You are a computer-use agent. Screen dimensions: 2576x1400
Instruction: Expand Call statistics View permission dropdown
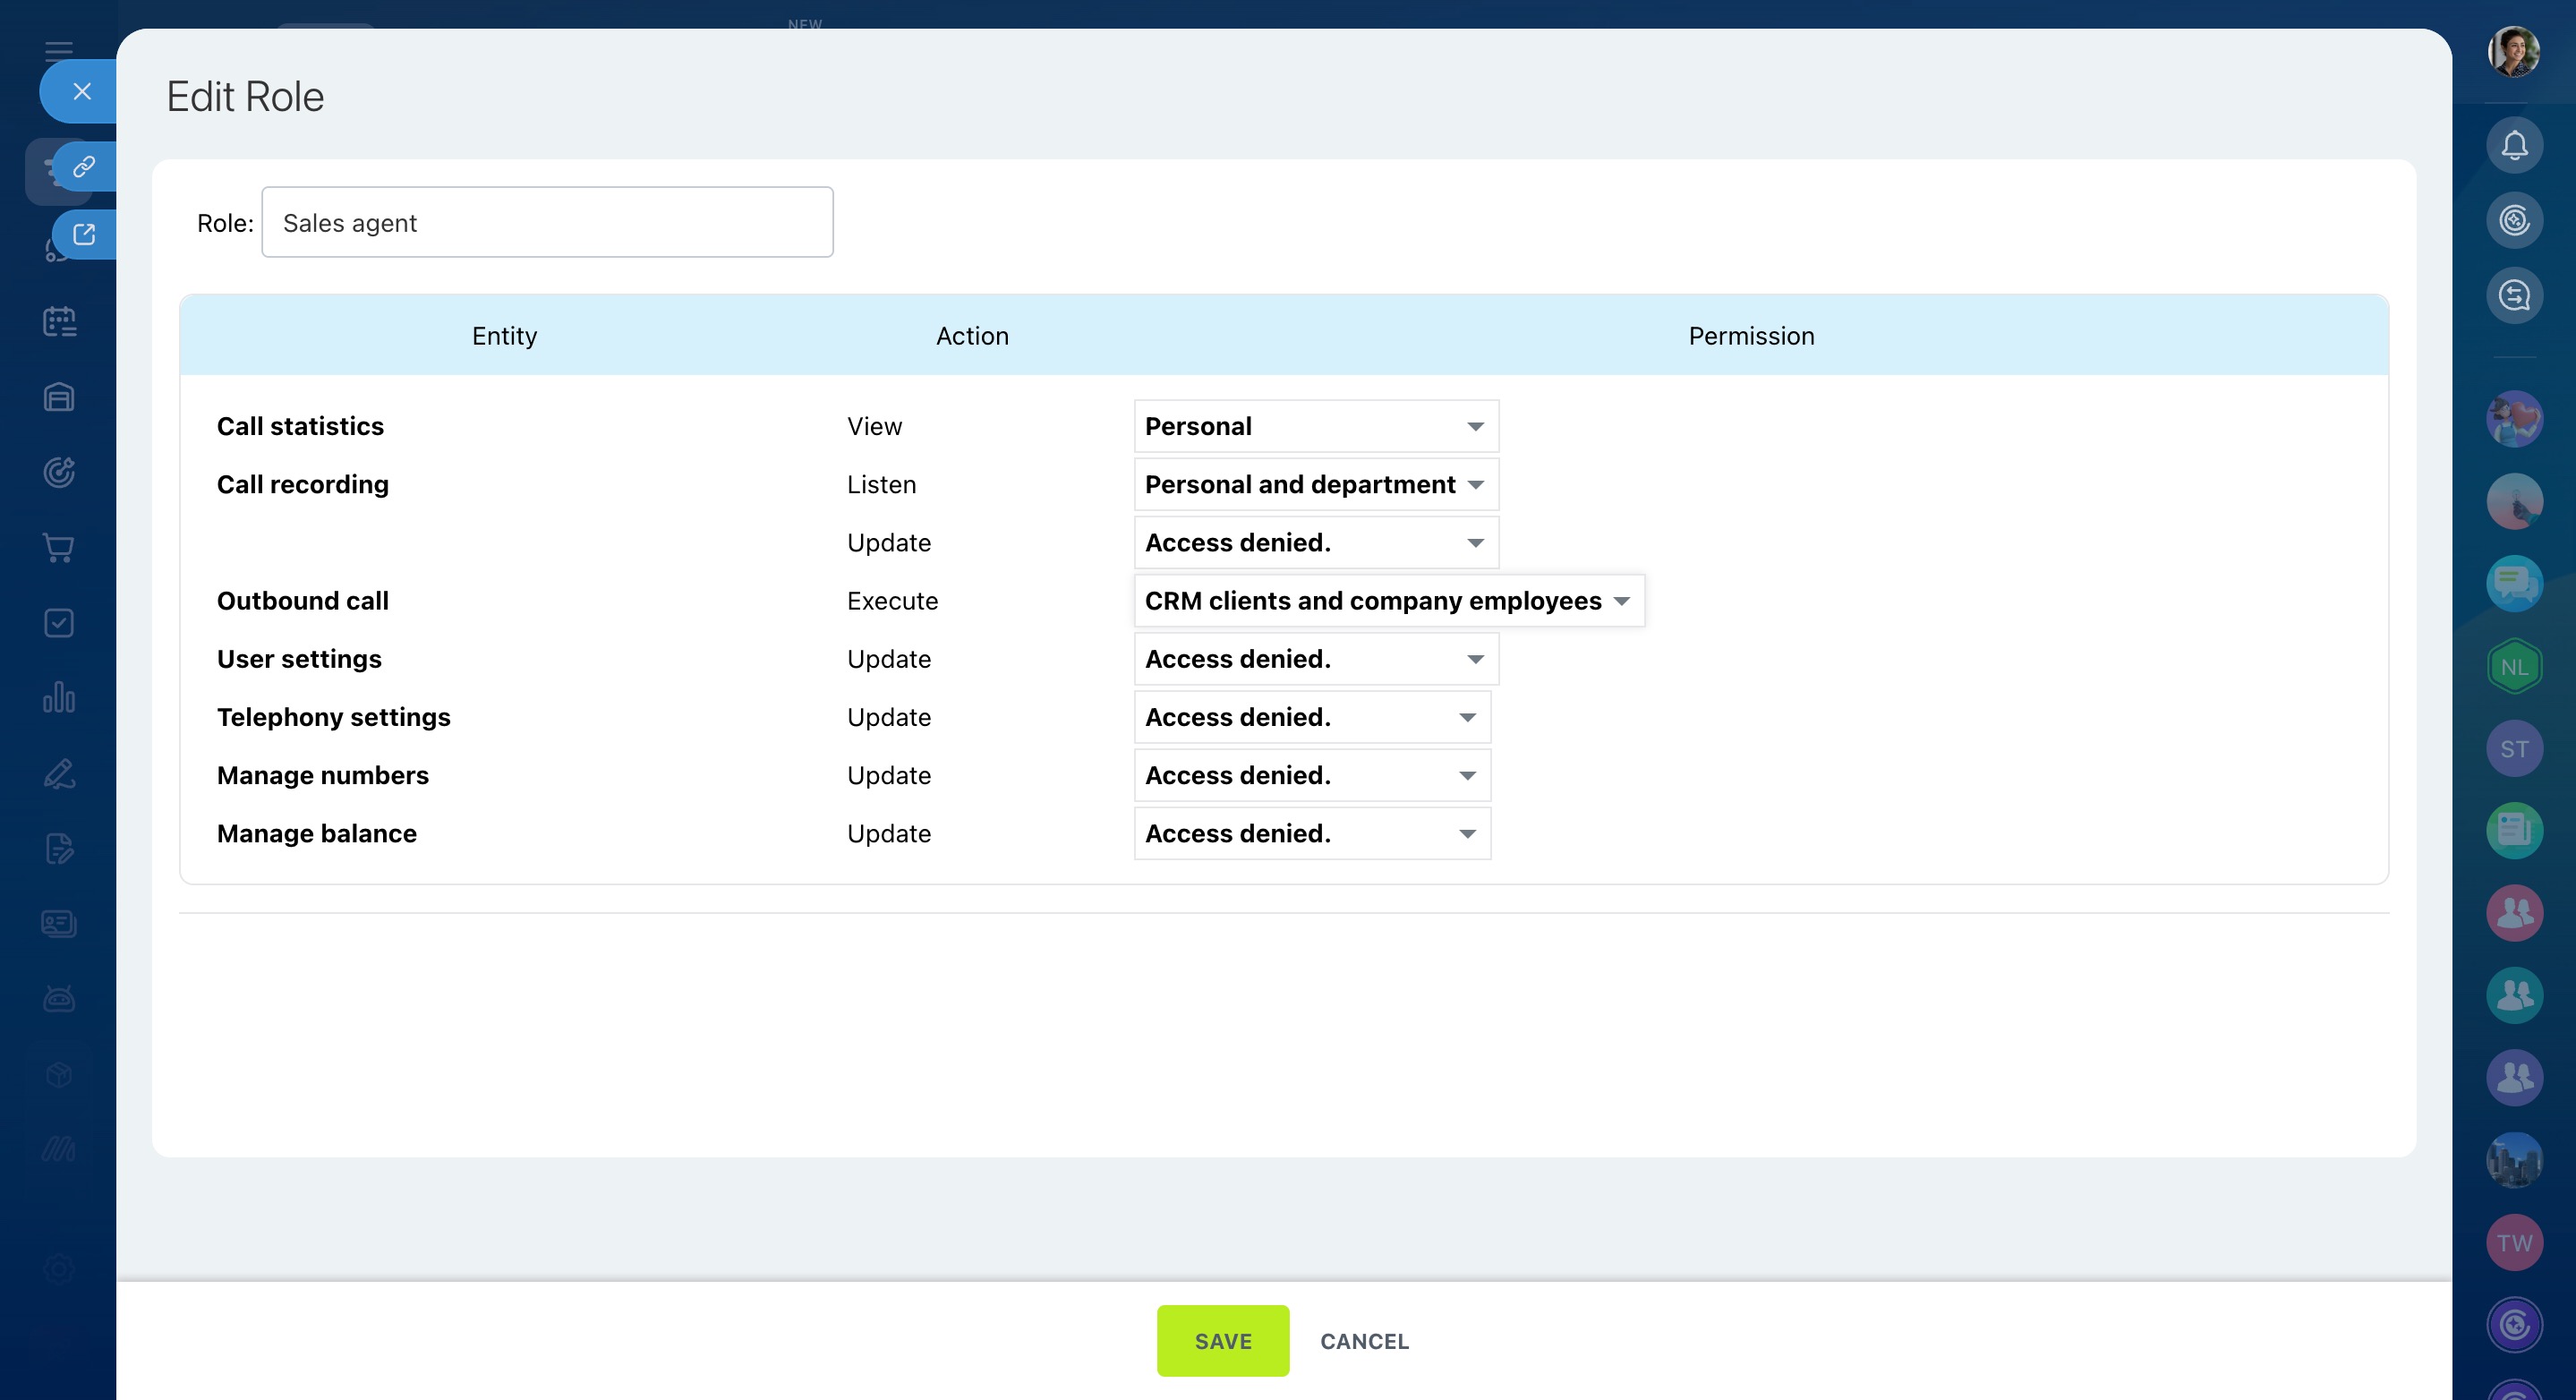point(1315,426)
